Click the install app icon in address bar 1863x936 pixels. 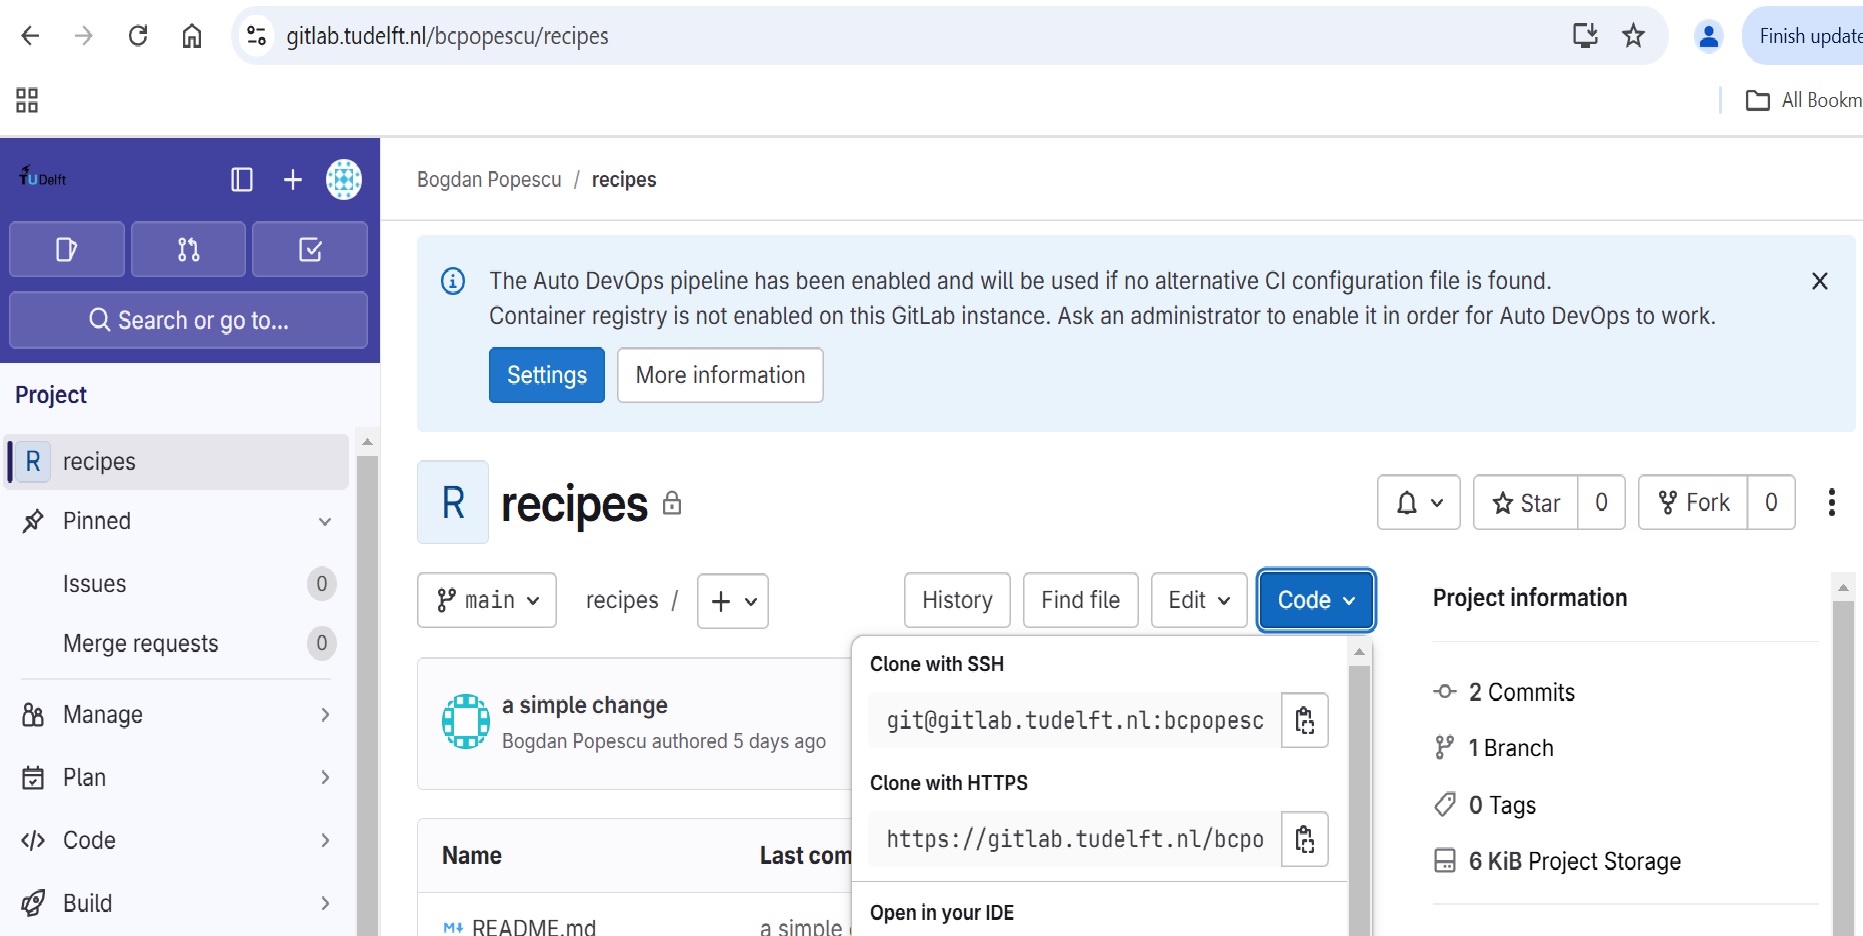(1585, 36)
